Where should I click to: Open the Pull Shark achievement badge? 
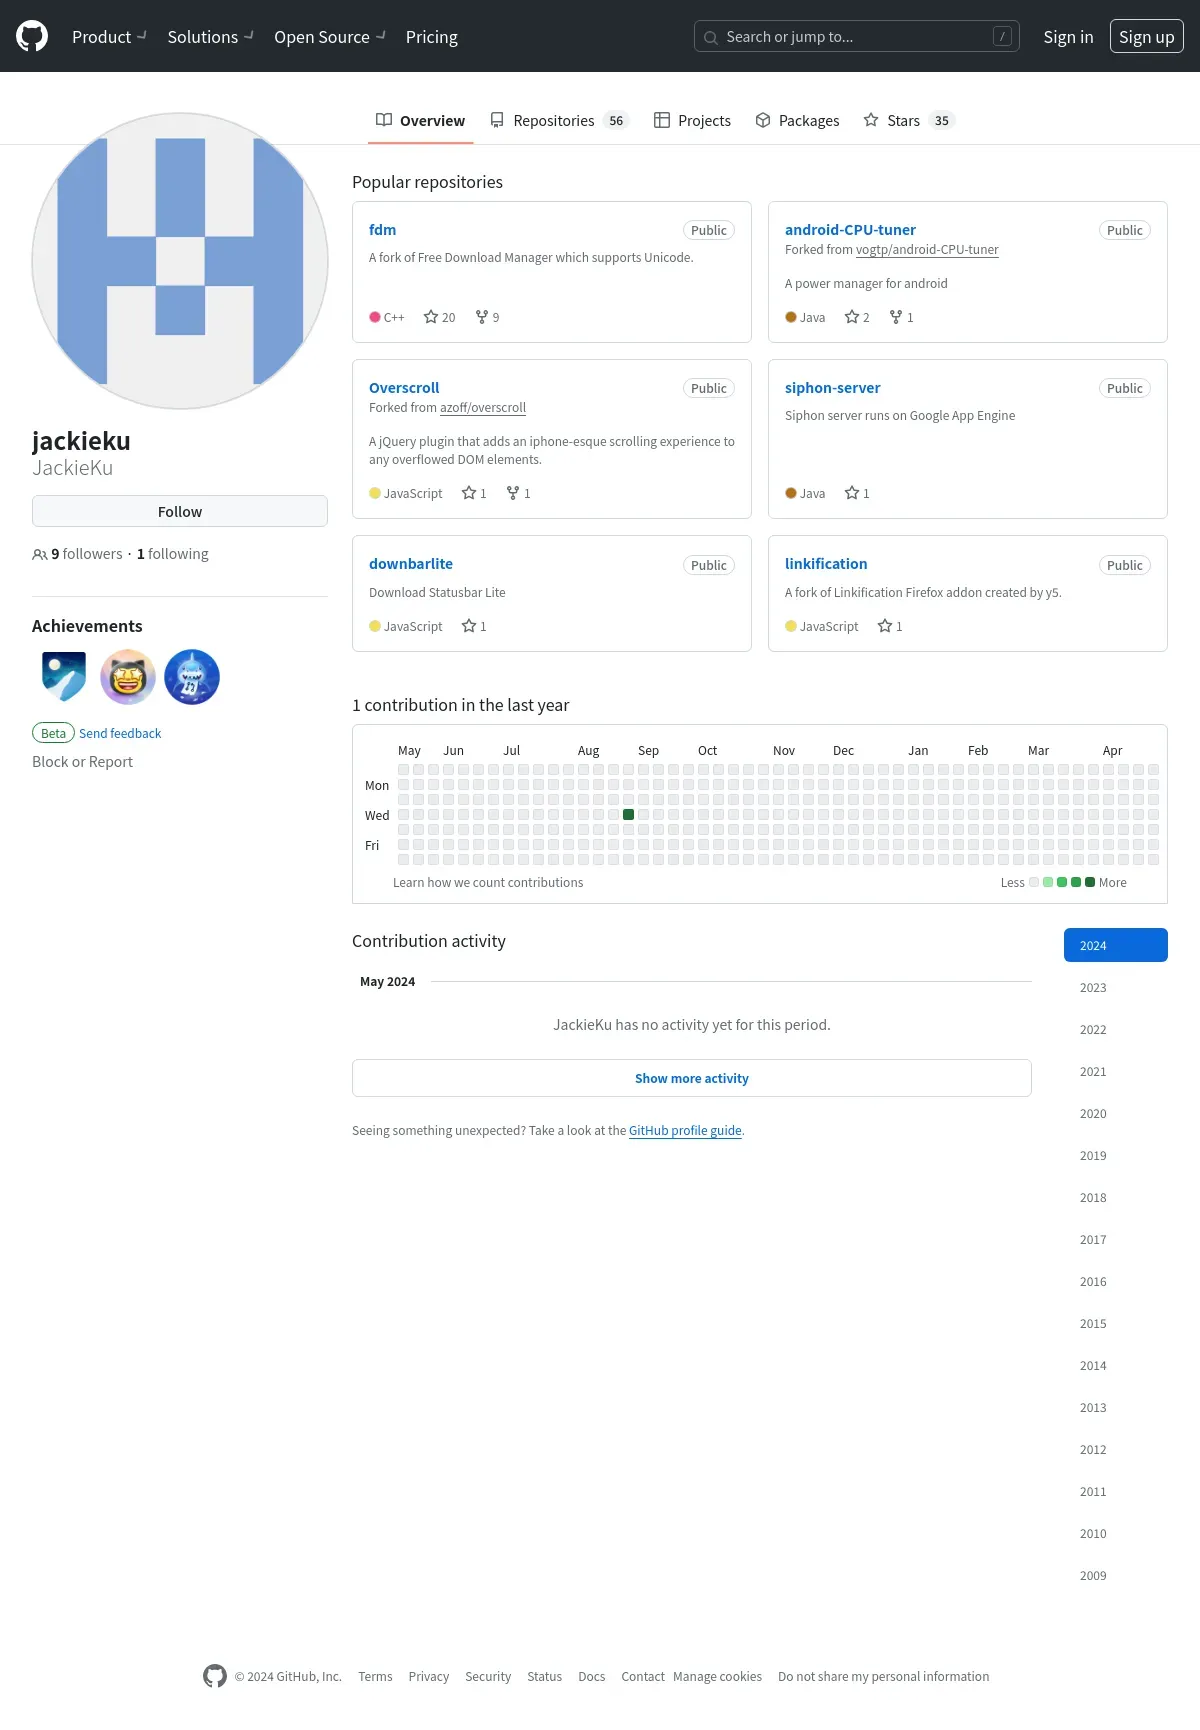(x=192, y=677)
